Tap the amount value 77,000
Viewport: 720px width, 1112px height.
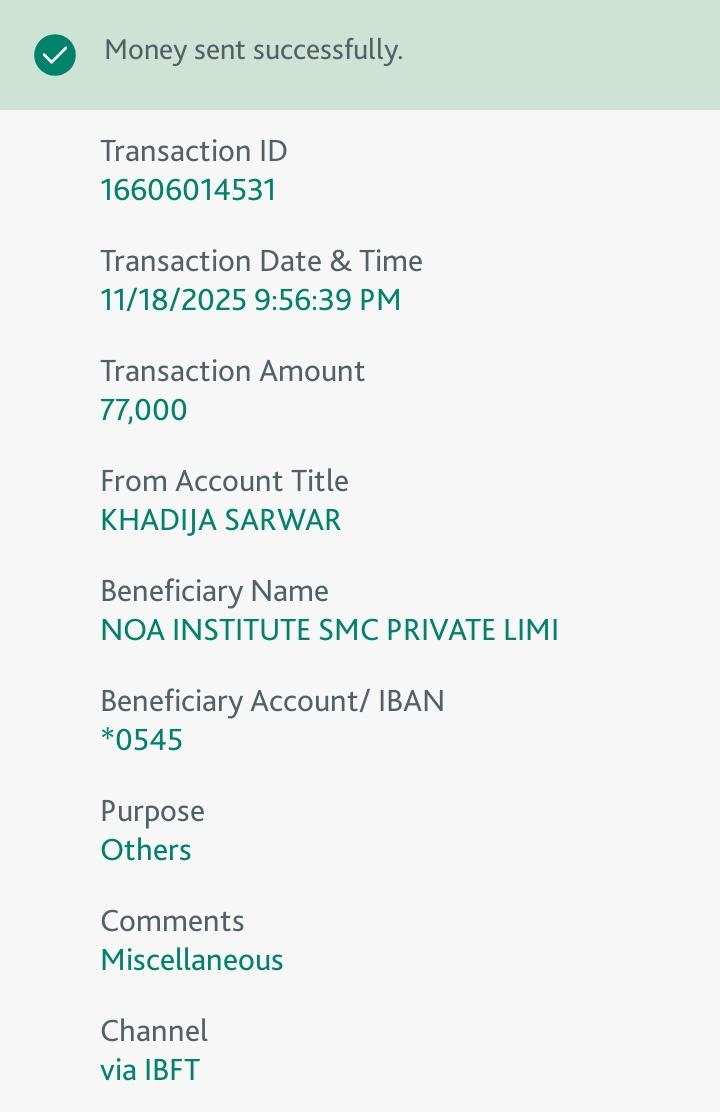point(144,410)
